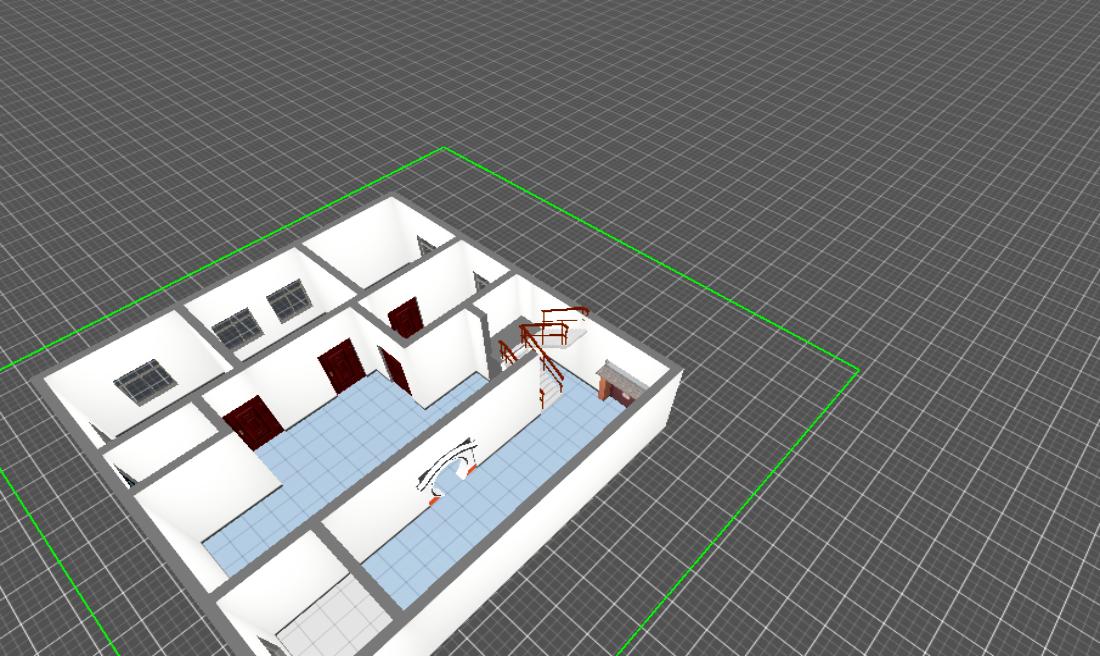Click the right corner of the green boundary

[x=858, y=371]
